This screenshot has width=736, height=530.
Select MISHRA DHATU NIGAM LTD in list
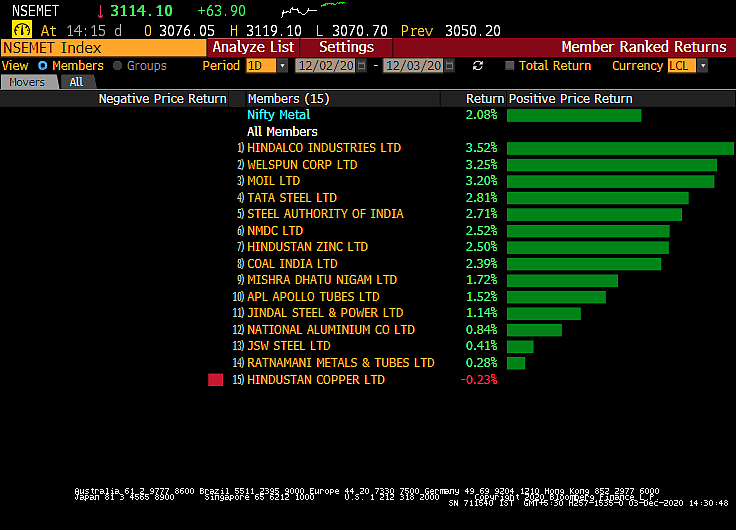pos(322,280)
